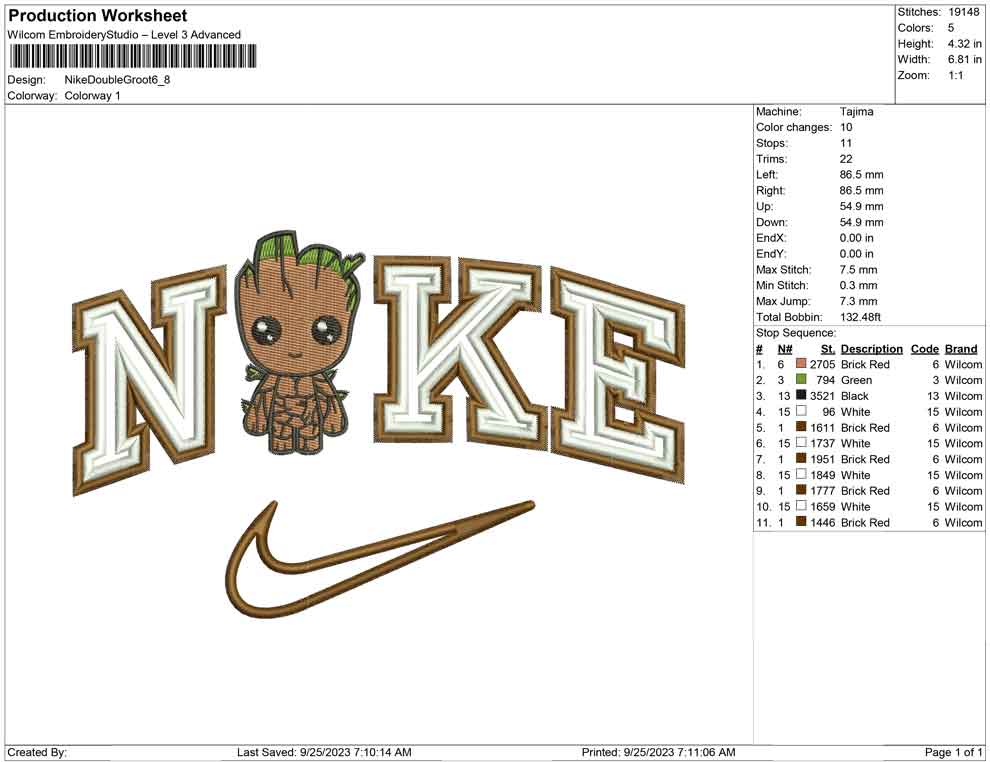Click white swatch with 1659 stitches

[801, 506]
